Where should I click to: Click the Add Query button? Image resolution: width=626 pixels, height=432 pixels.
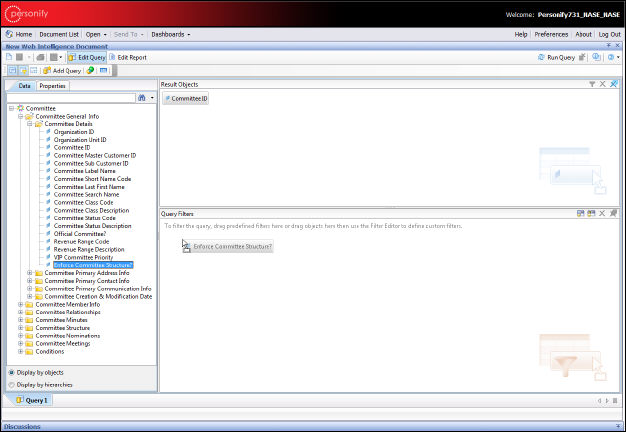pos(61,71)
